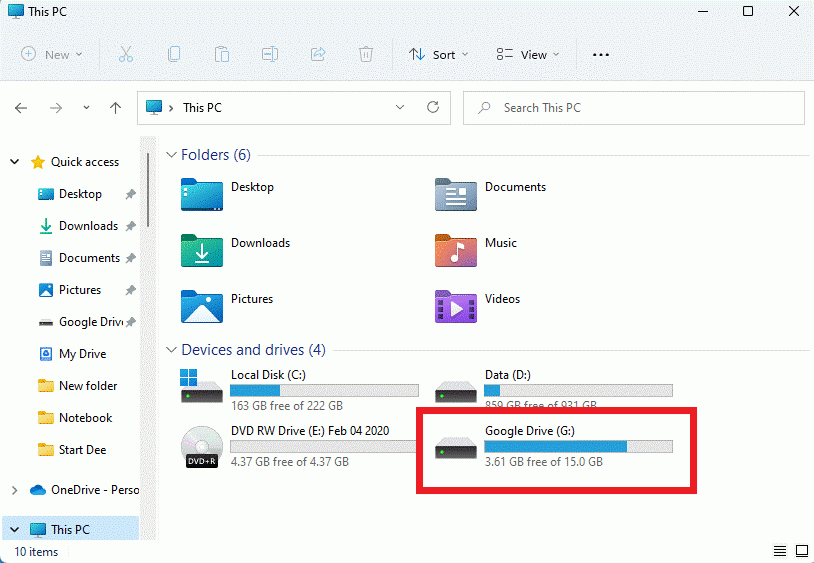Open recent locations dropdown chevron
Screen dimensions: 814x563
point(86,108)
